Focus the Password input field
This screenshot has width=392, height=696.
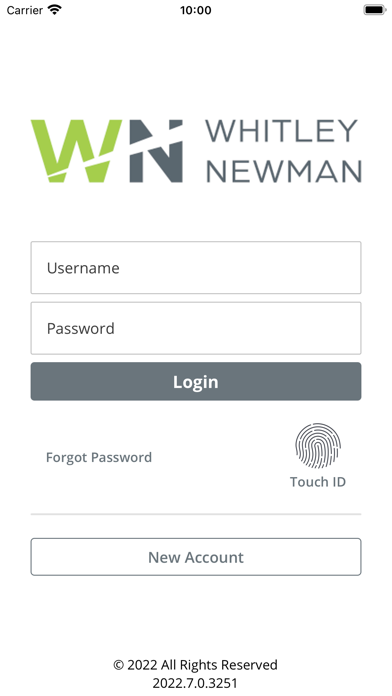pyautogui.click(x=196, y=328)
